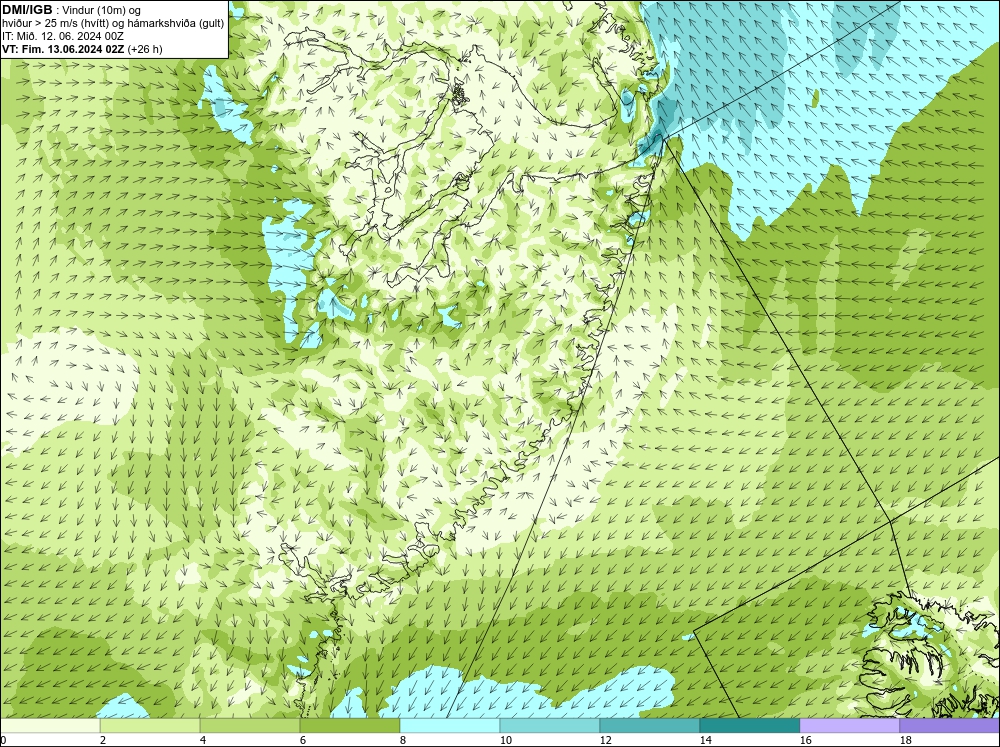Click the legend scale label 8

[402, 740]
